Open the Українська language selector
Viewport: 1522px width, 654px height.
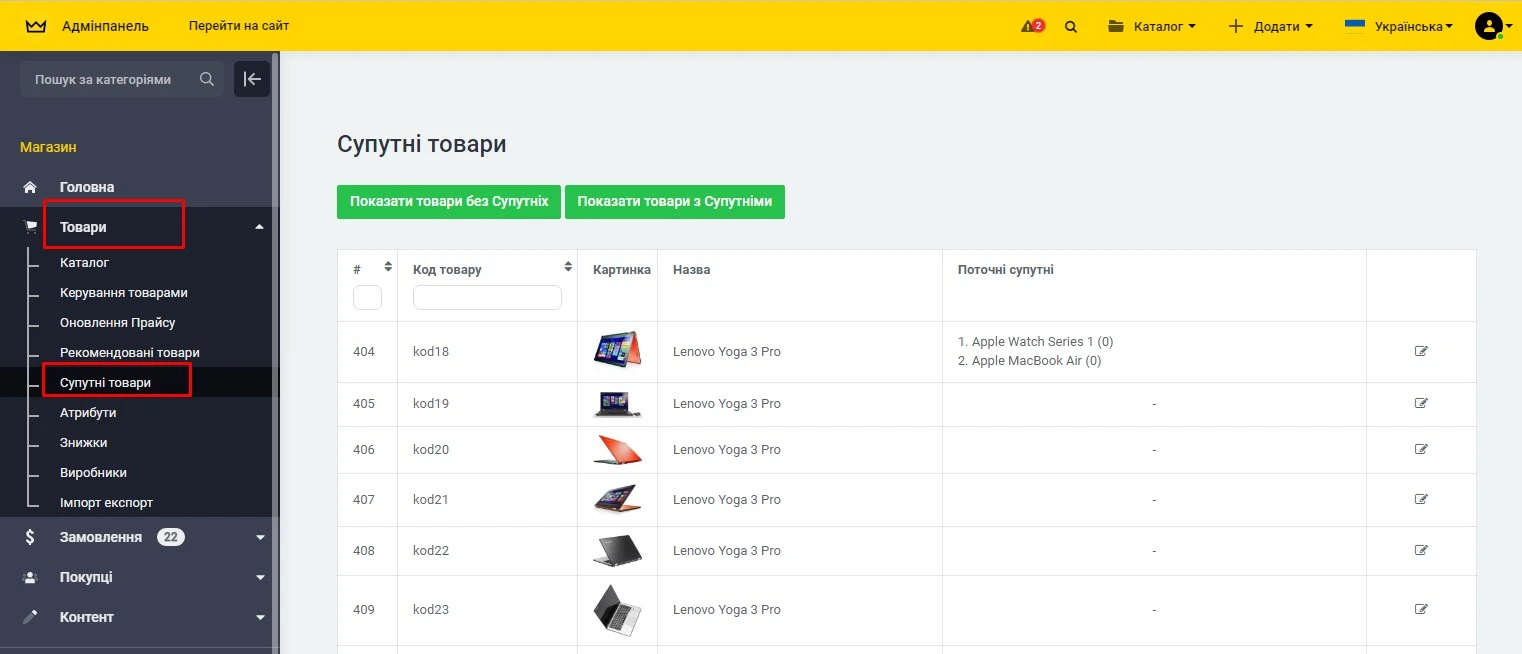coord(1399,26)
